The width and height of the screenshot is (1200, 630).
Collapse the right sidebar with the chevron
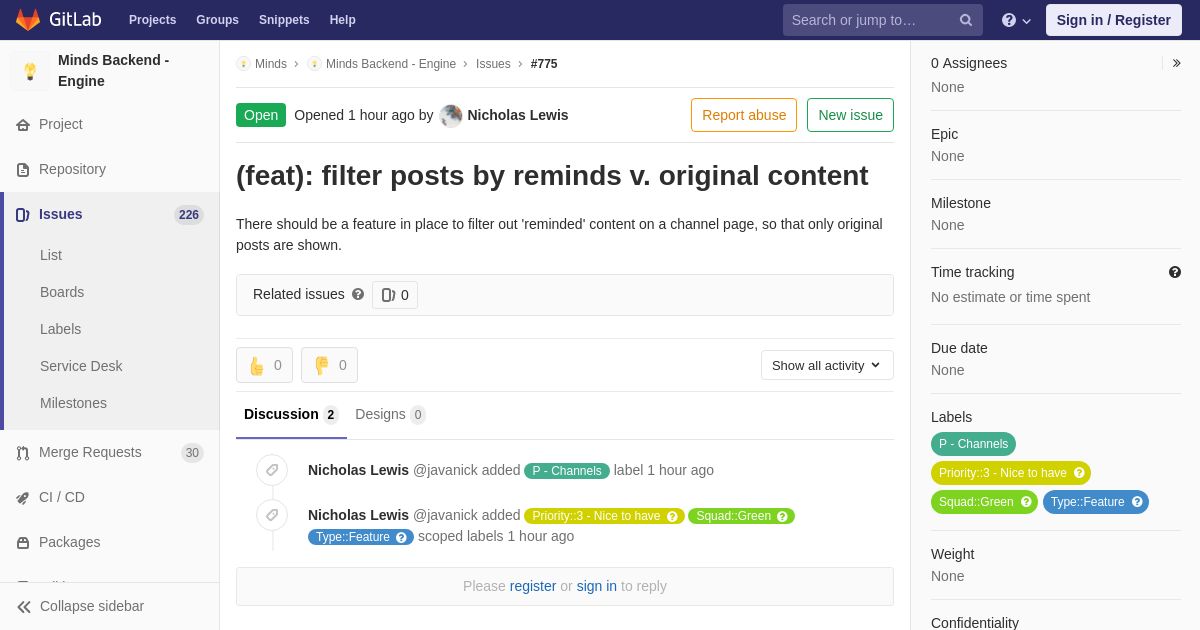tap(1176, 63)
